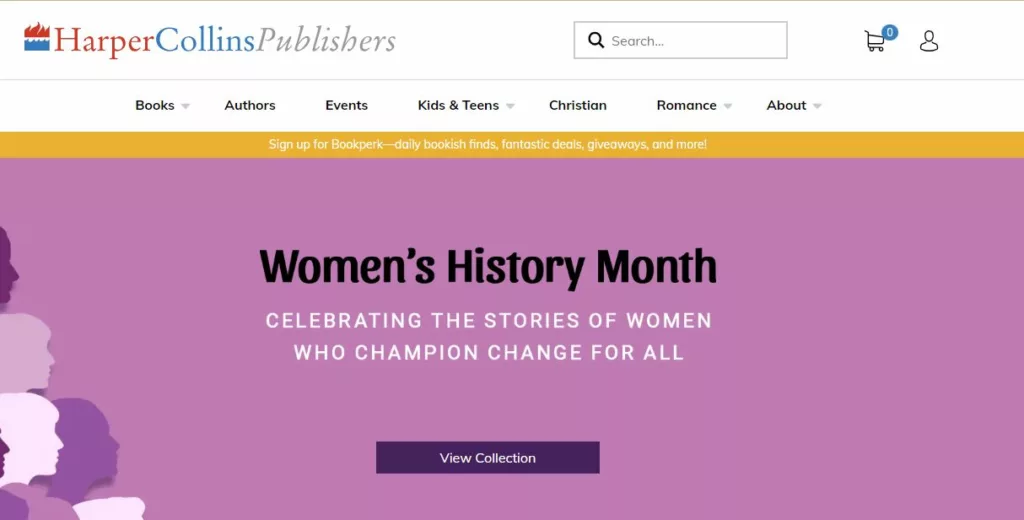Click the Women's History Month heading

pos(488,267)
